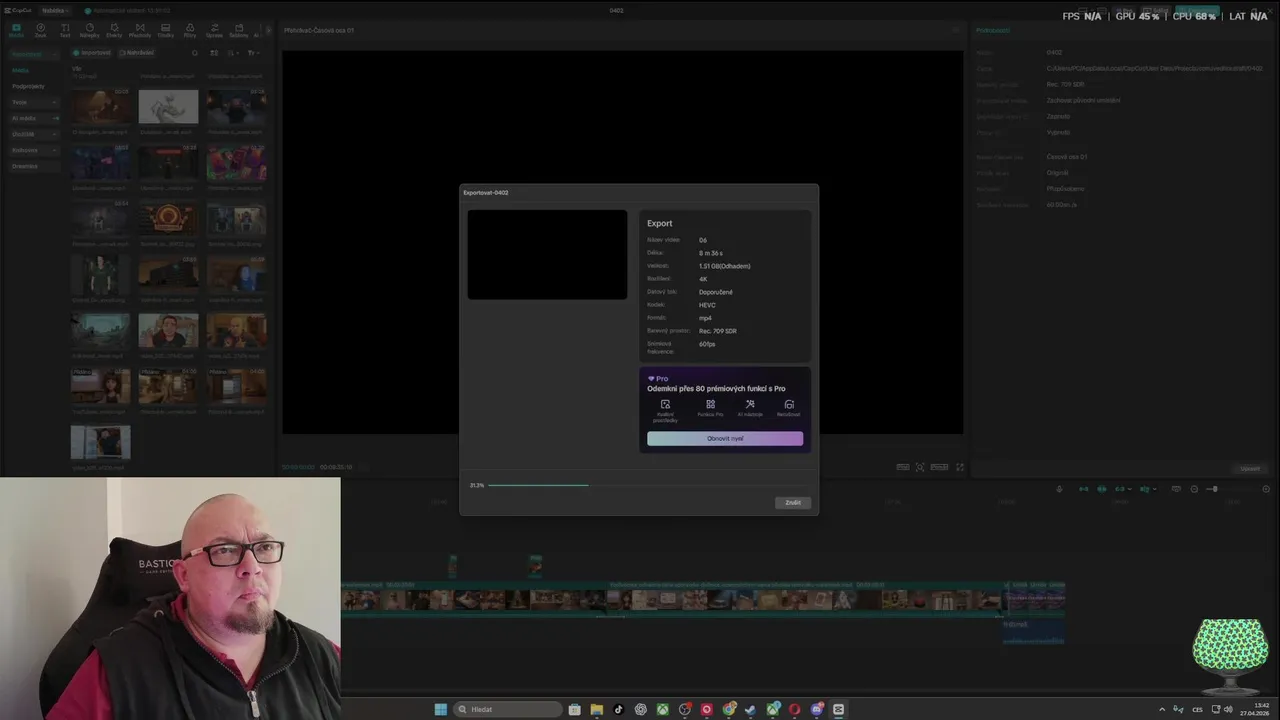Screen dimensions: 1280x720
Task: Open the Titulky captions tab
Action: click(x=165, y=30)
